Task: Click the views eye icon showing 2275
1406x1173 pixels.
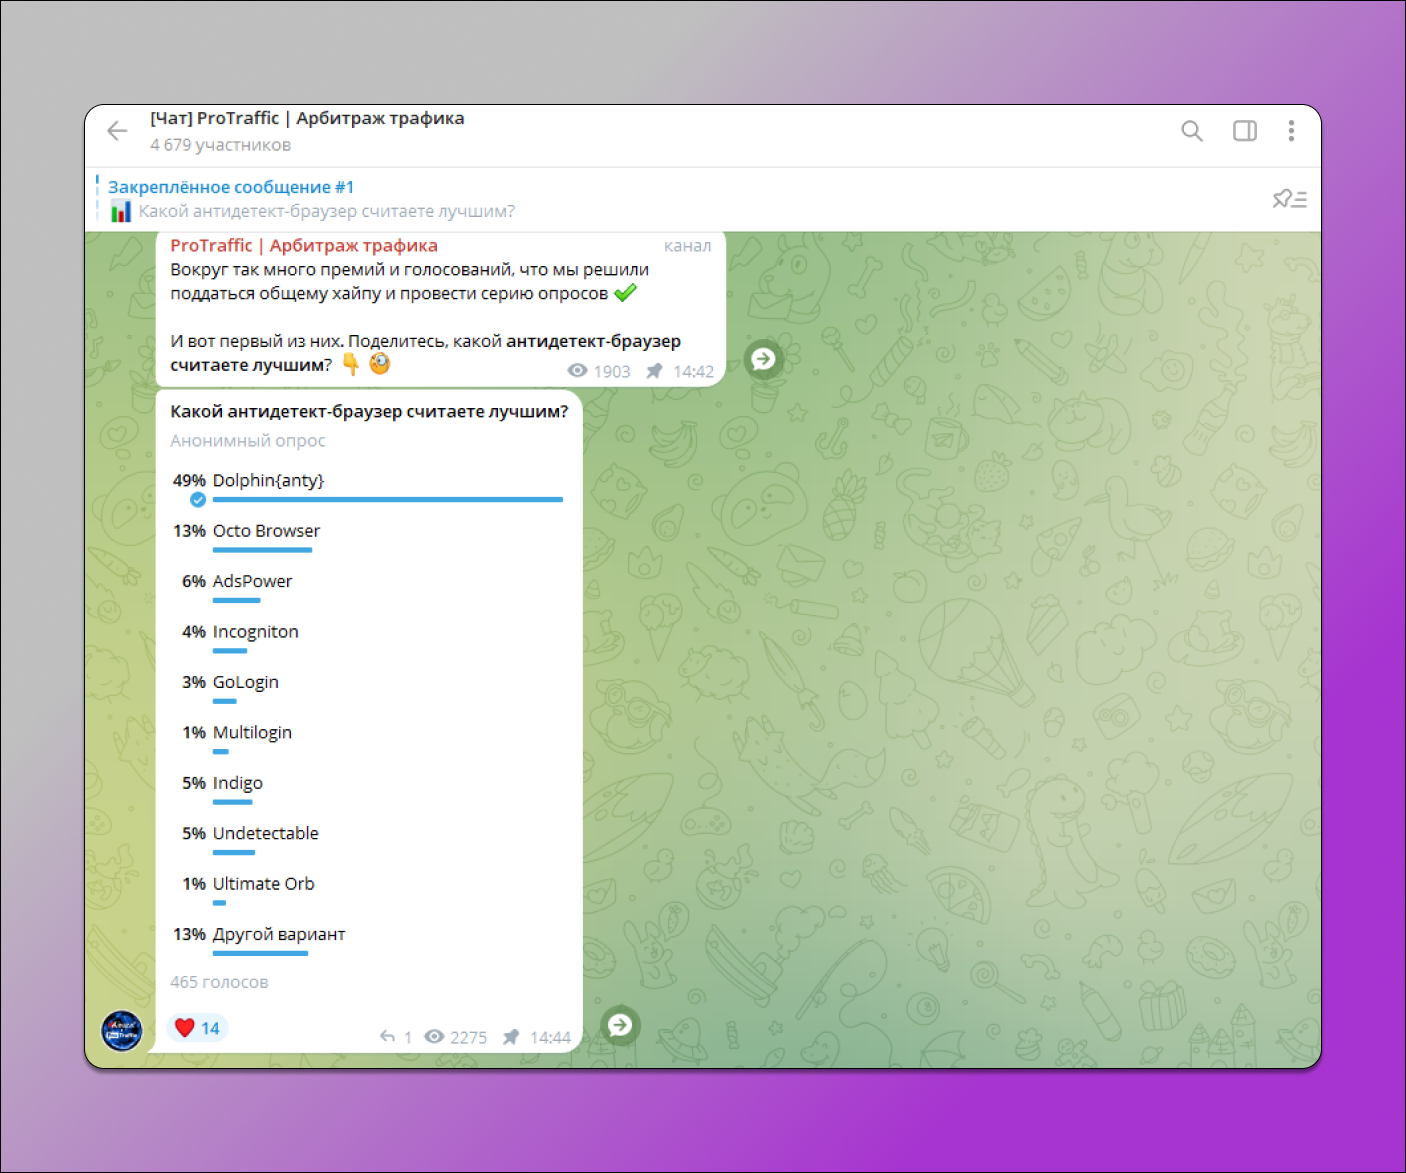Action: pos(435,1037)
